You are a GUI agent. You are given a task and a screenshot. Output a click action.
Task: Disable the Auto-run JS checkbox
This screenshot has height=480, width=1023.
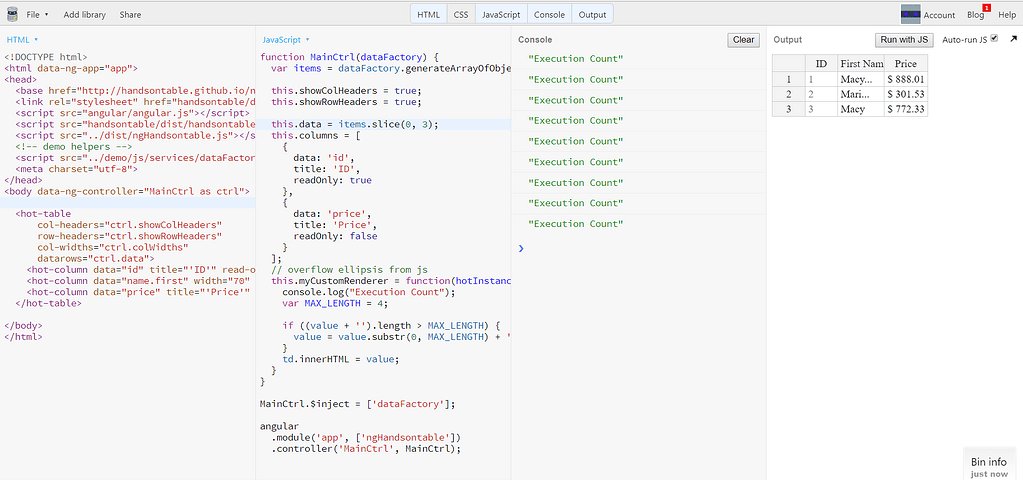993,39
